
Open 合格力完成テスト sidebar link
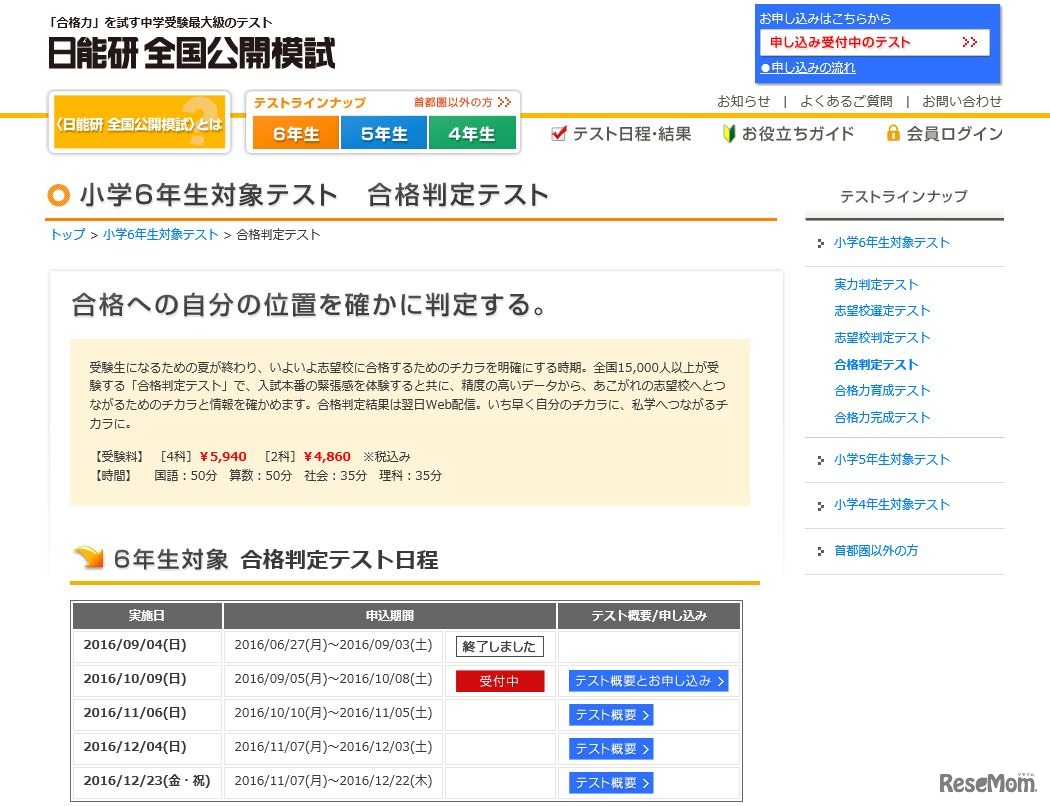click(x=882, y=417)
